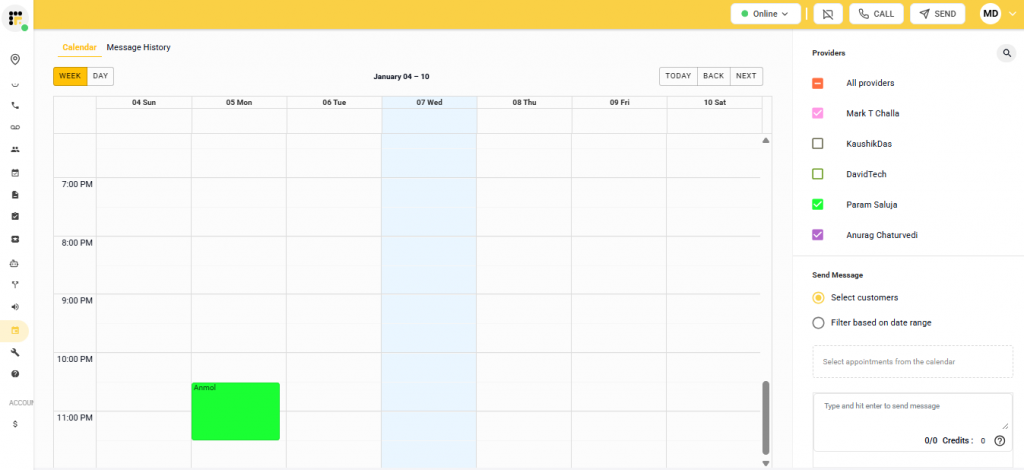Select the DAY view
The image size is (1024, 470).
click(x=101, y=76)
